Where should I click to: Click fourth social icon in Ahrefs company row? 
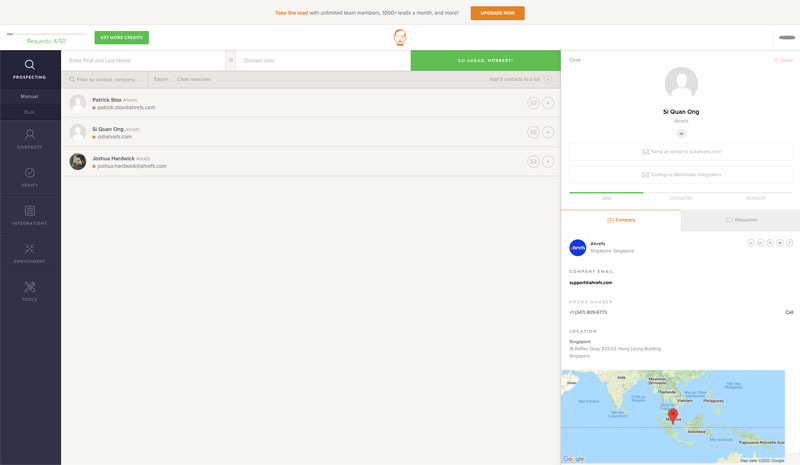[x=780, y=243]
